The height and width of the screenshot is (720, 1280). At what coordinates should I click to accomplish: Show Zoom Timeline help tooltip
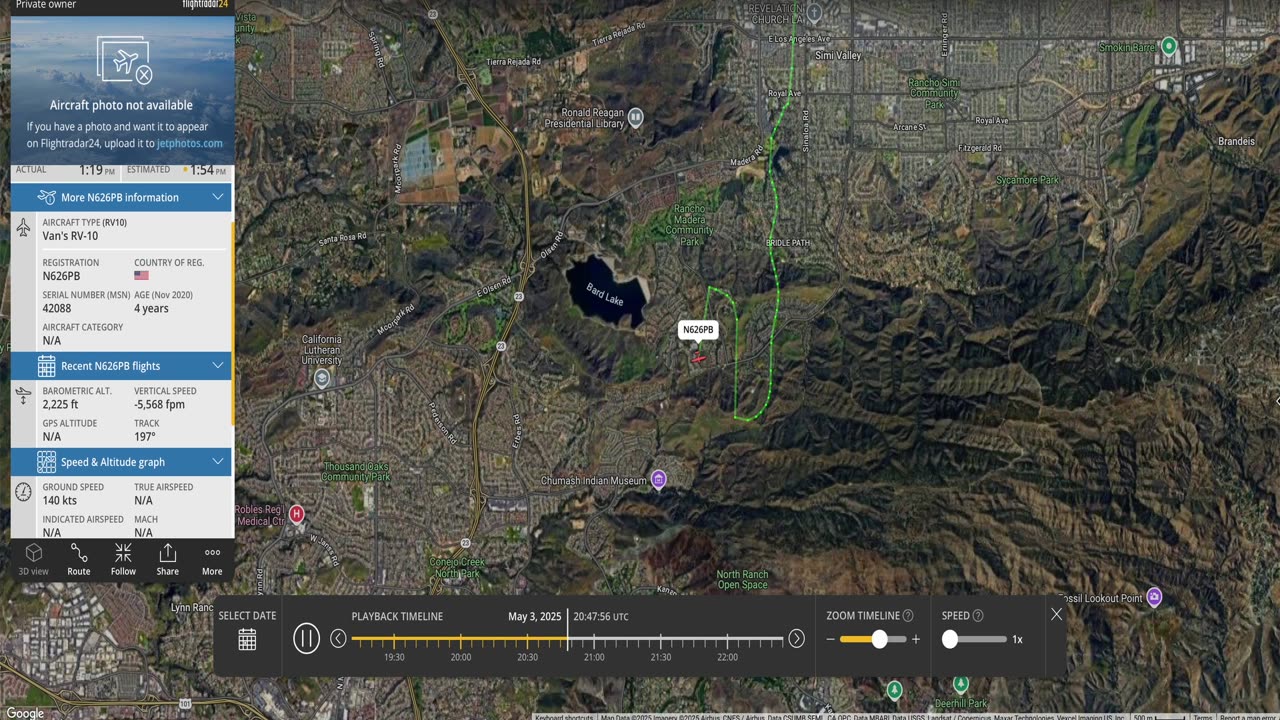coord(908,616)
